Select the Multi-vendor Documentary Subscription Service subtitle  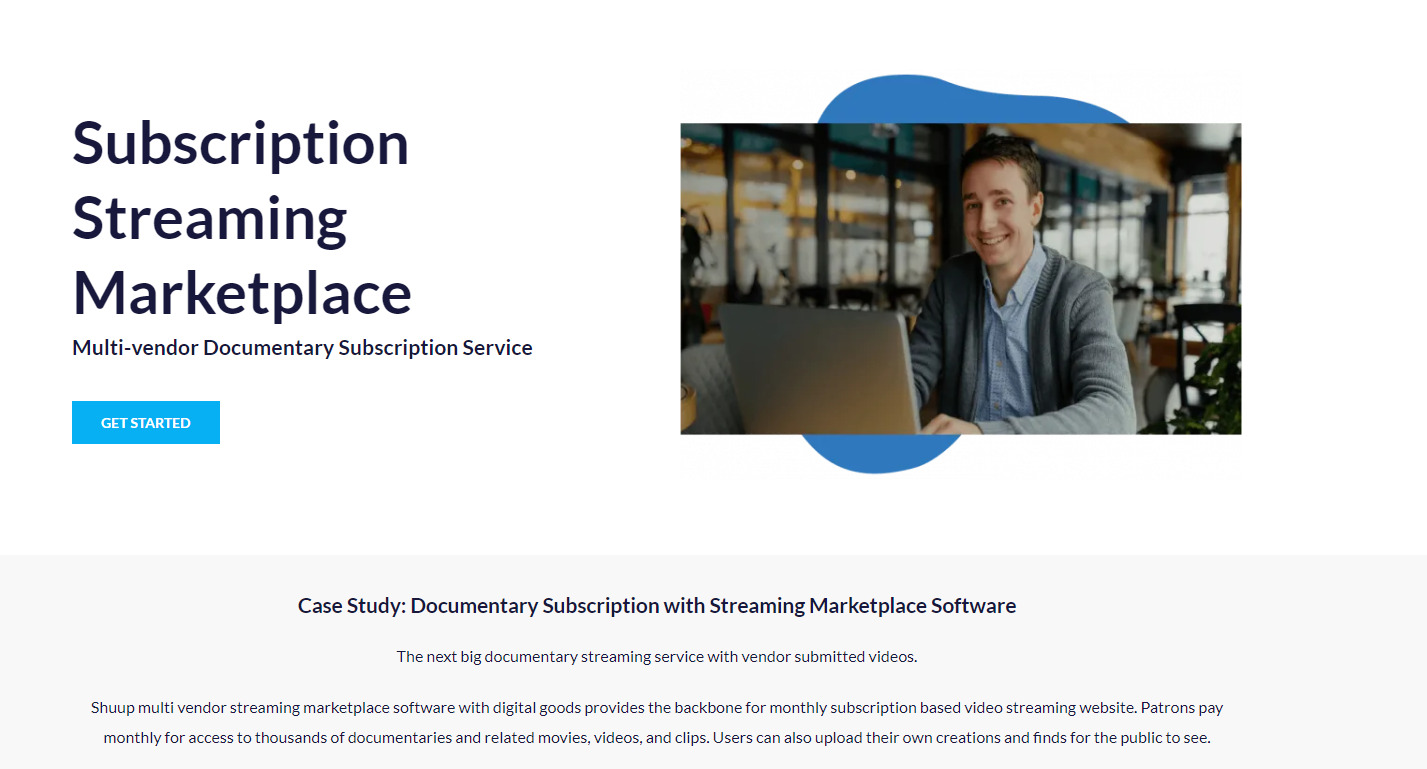(302, 348)
